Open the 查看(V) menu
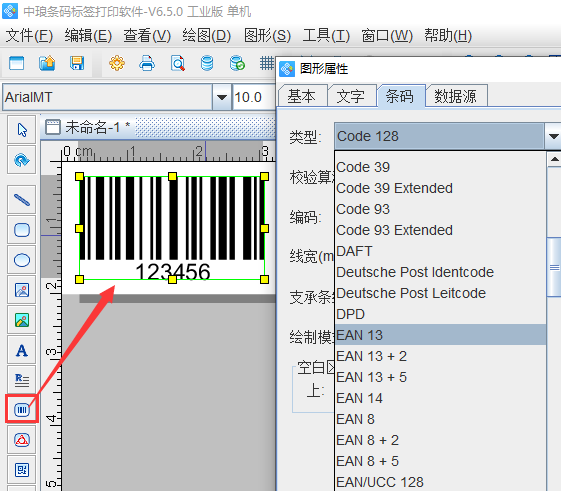The image size is (561, 491). click(x=147, y=36)
